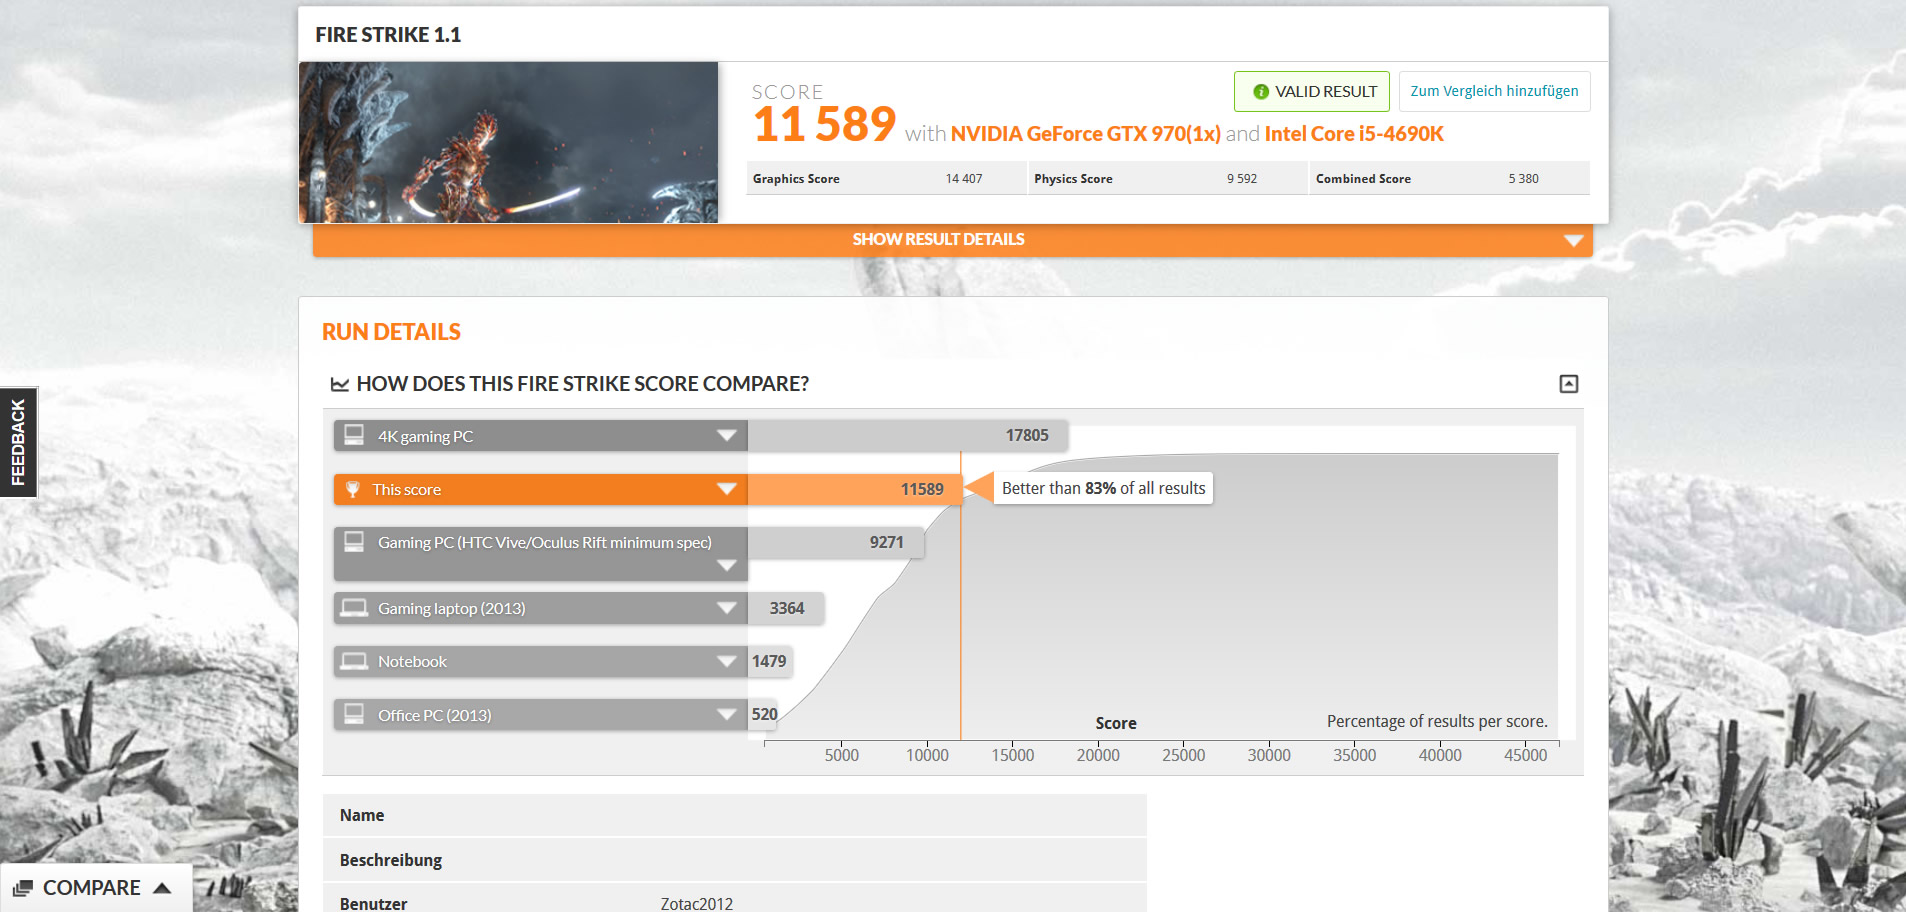Expand the Gaming PC HTC Vive dropdown arrow

tap(727, 565)
